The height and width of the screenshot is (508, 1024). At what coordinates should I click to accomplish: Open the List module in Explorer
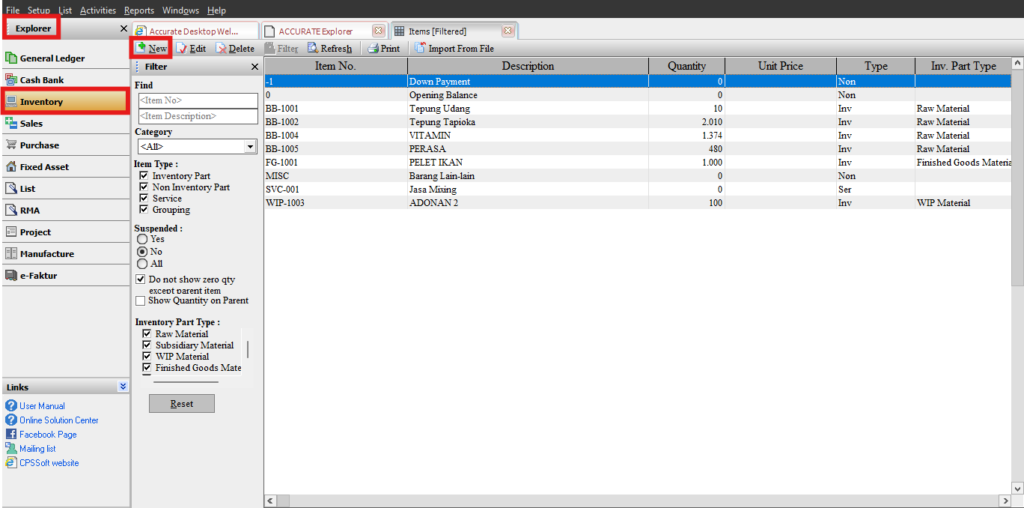[65, 189]
